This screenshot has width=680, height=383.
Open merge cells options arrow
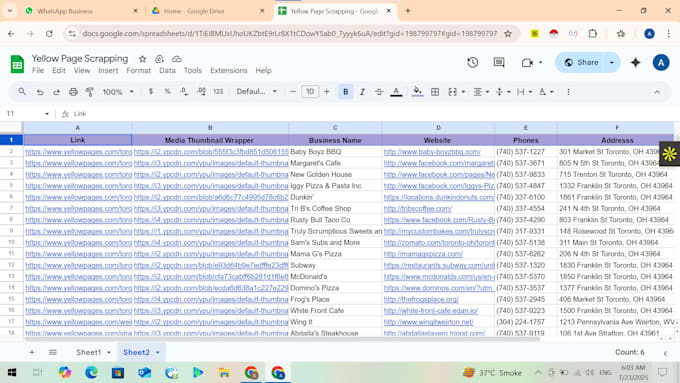click(x=464, y=92)
